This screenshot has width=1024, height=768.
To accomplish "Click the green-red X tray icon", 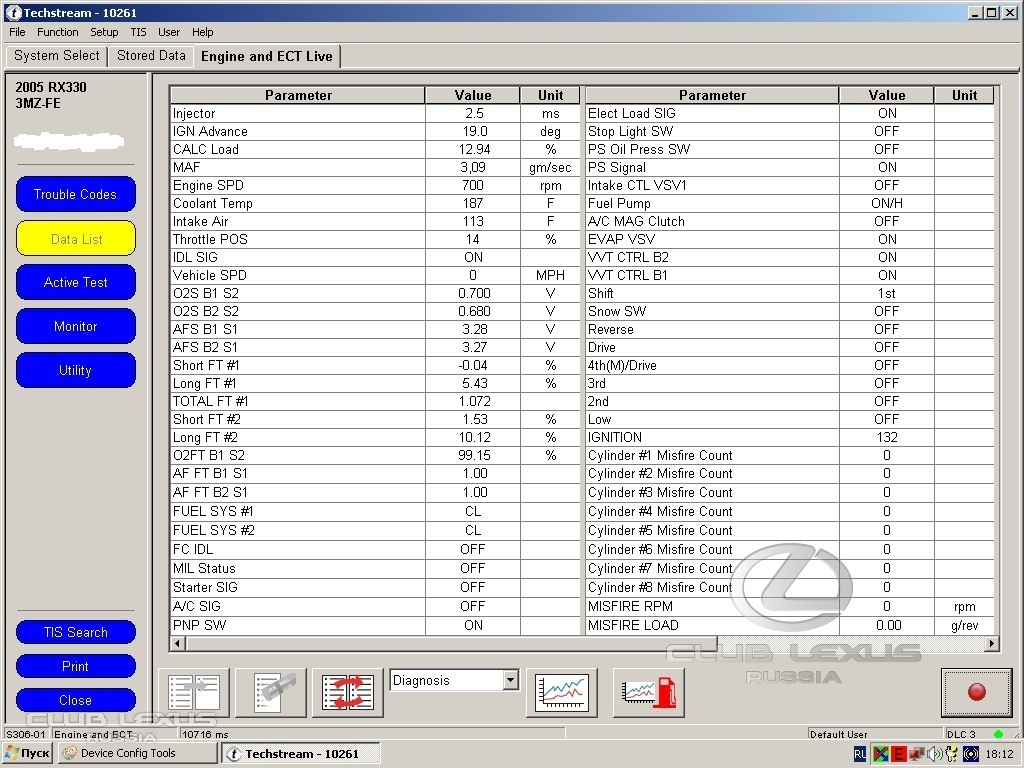I will tap(880, 754).
